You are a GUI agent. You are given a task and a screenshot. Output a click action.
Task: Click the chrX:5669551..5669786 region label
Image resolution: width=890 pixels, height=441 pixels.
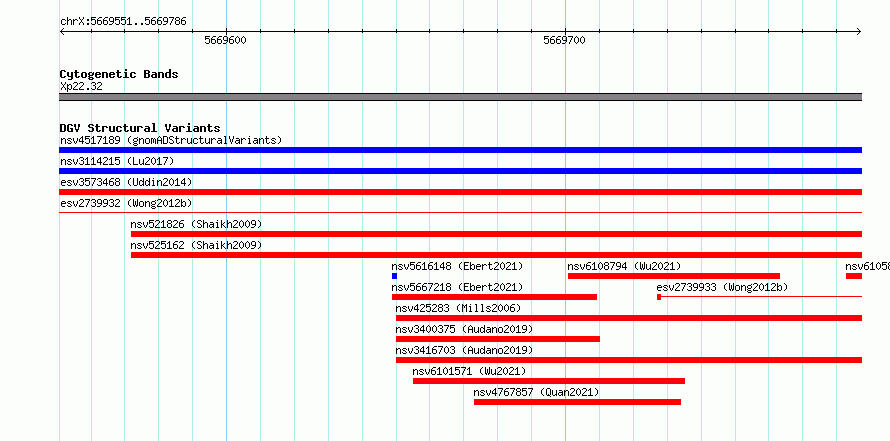point(123,22)
